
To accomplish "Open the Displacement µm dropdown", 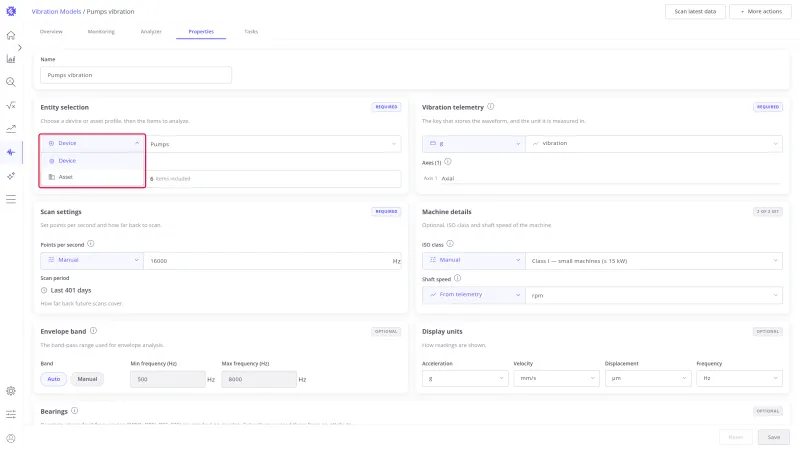I will (x=648, y=379).
